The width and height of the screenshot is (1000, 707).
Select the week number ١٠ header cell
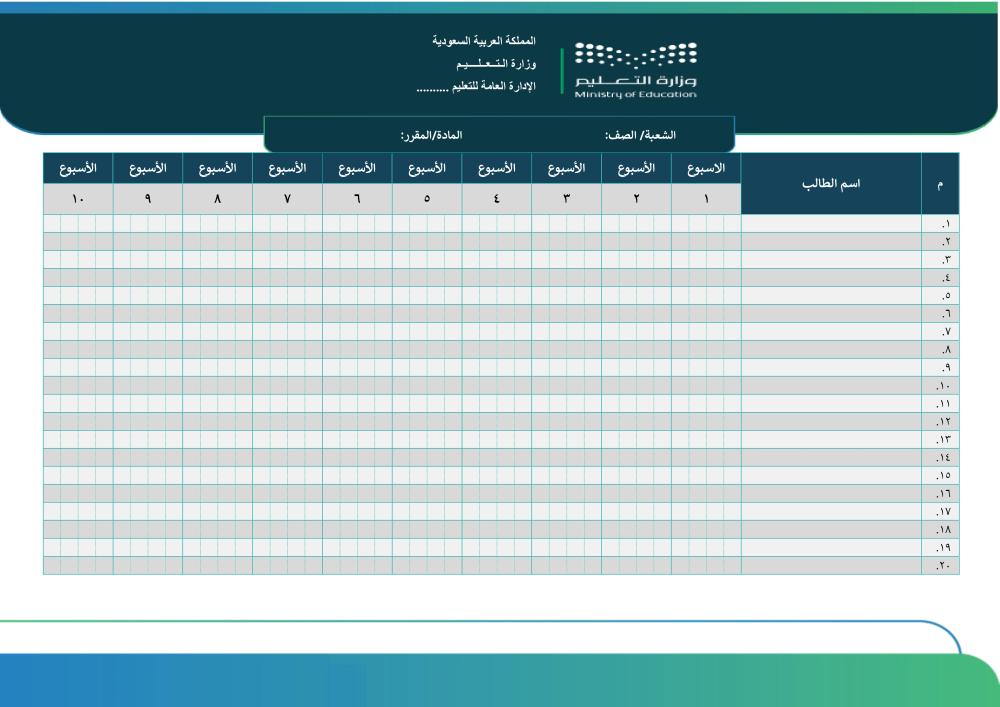[78, 199]
